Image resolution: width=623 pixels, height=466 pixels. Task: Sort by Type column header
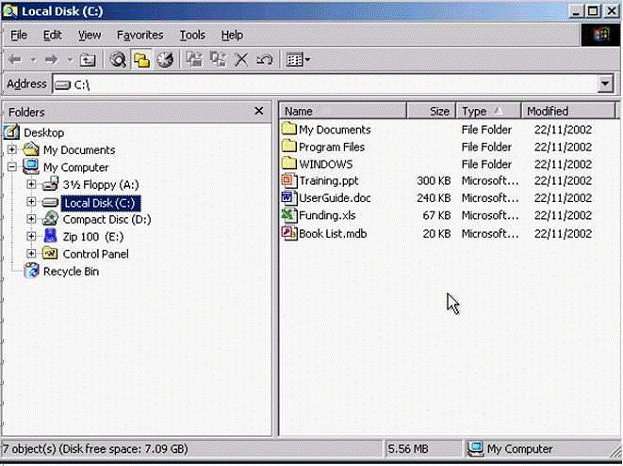(x=488, y=111)
